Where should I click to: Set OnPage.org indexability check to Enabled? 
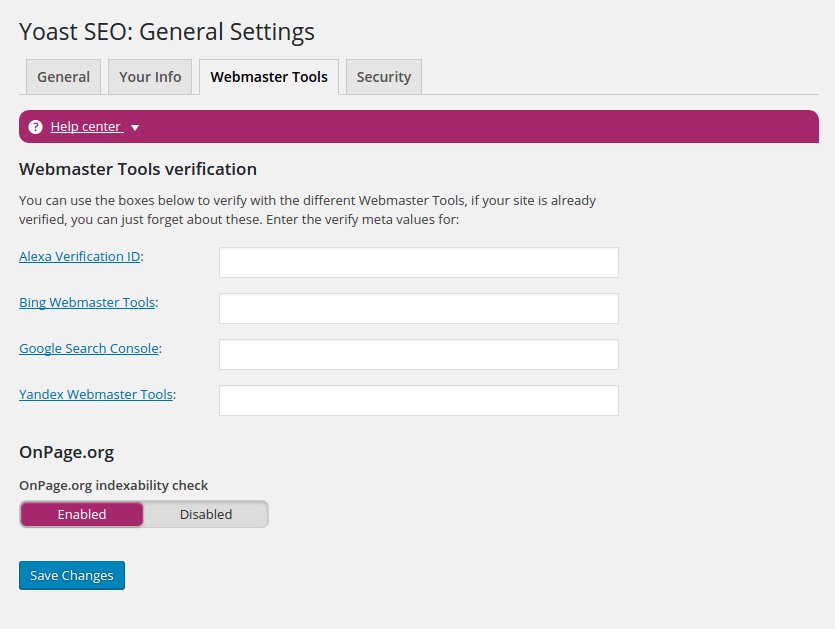pyautogui.click(x=82, y=514)
